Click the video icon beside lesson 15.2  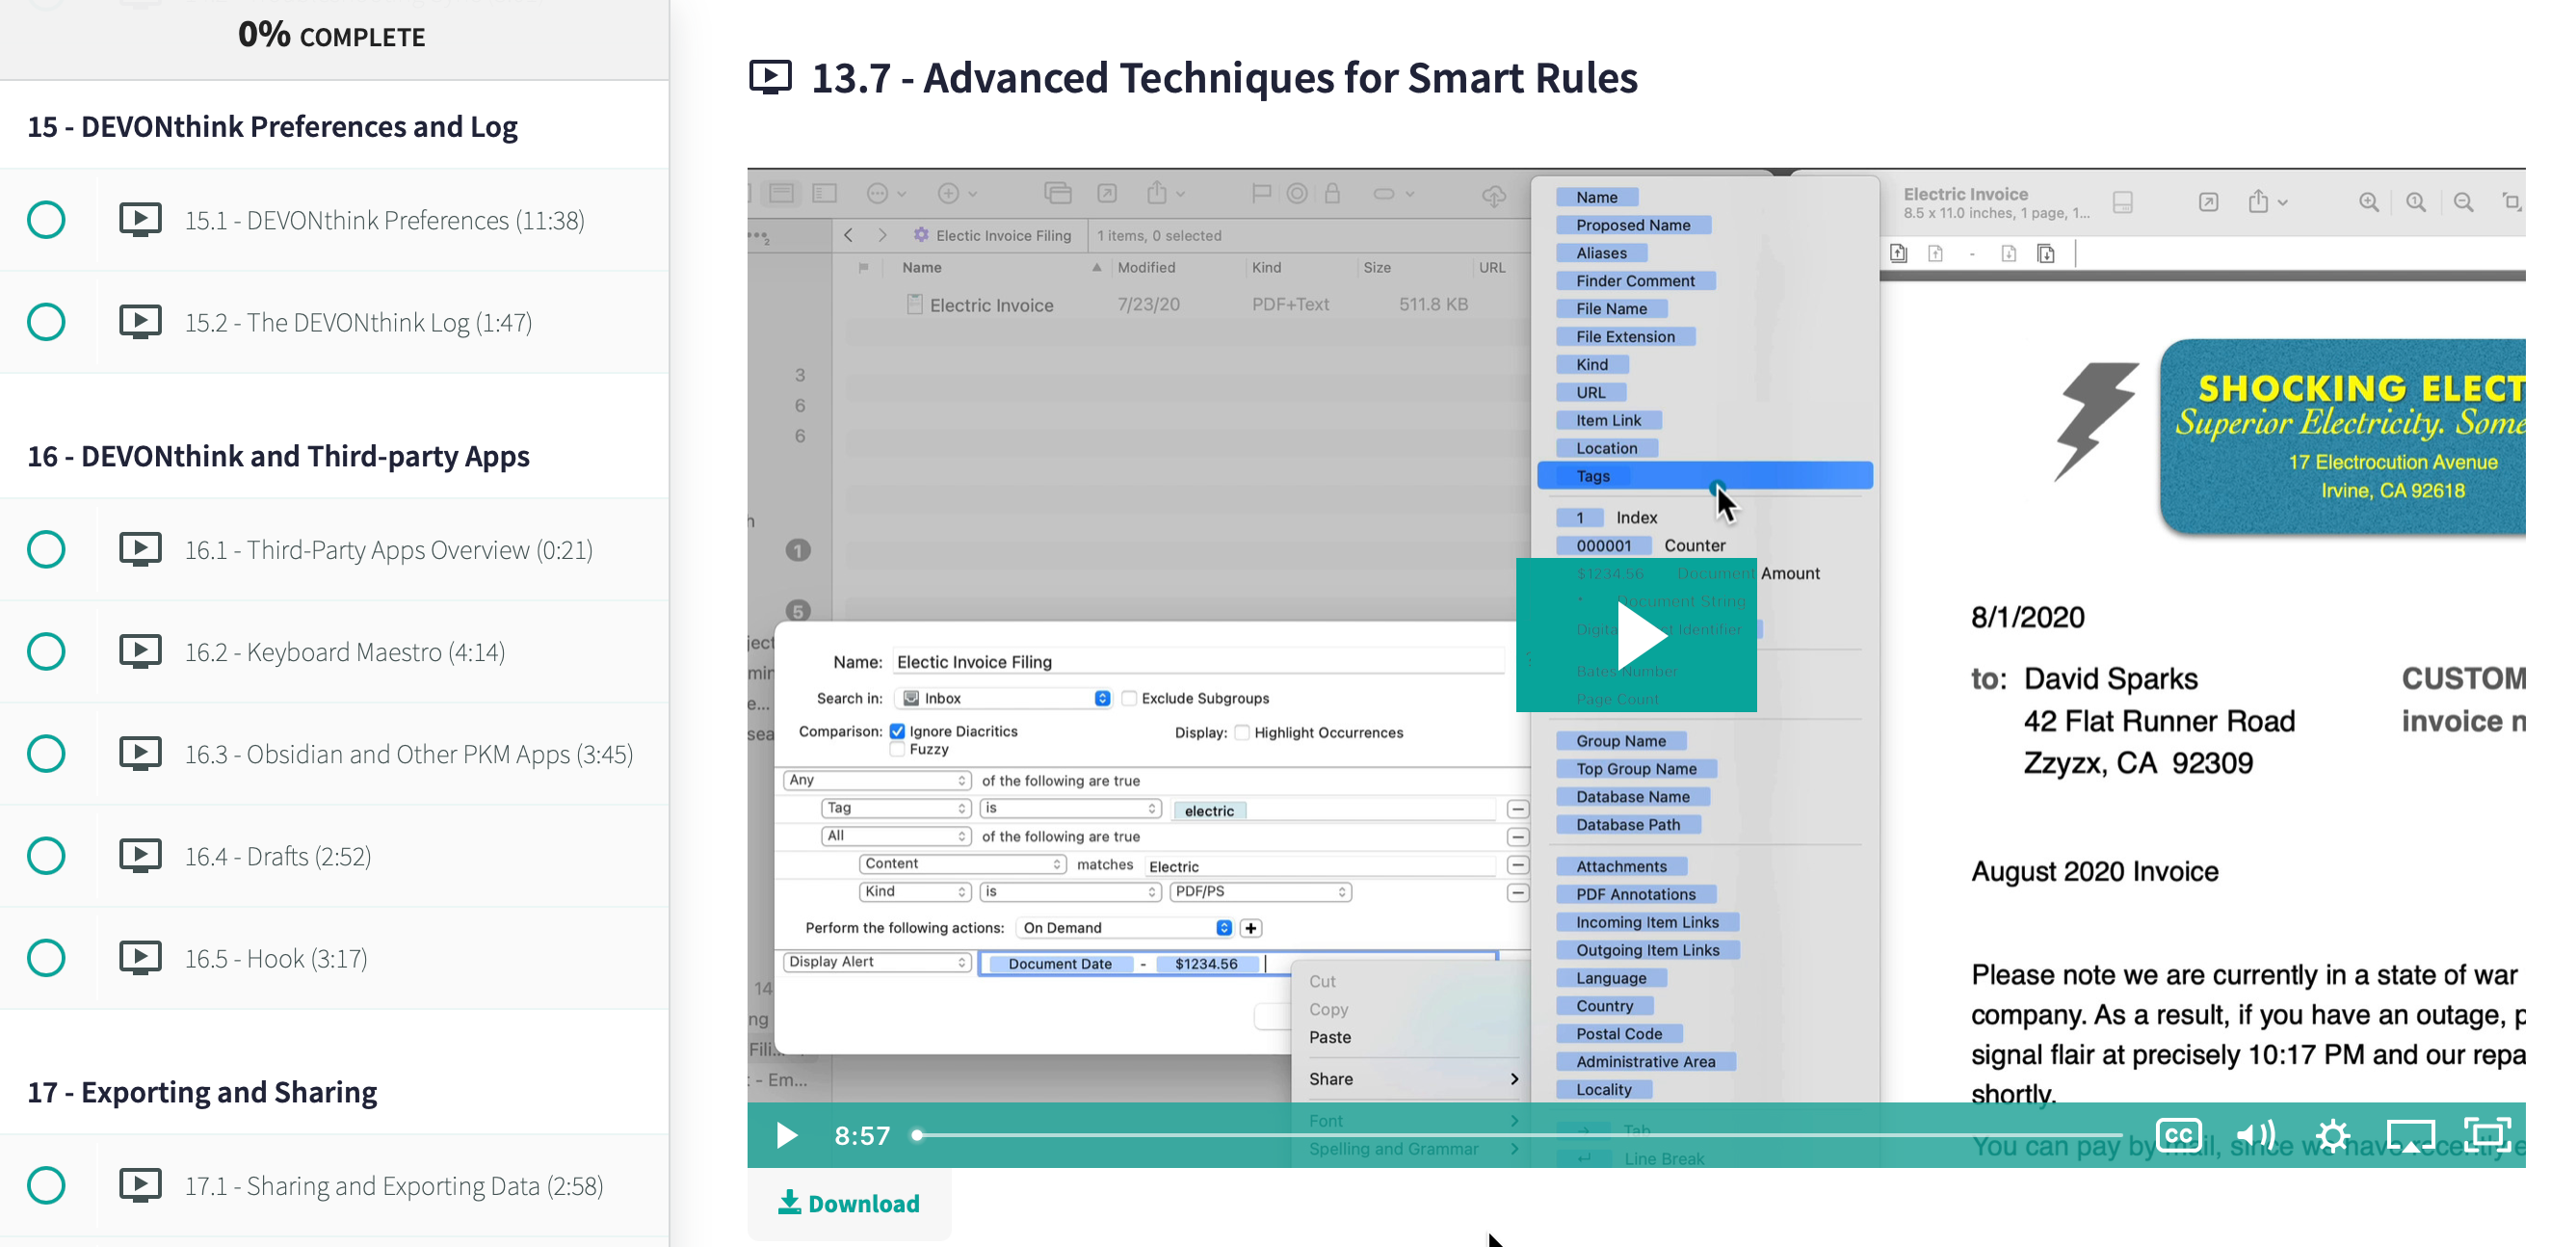pos(140,321)
